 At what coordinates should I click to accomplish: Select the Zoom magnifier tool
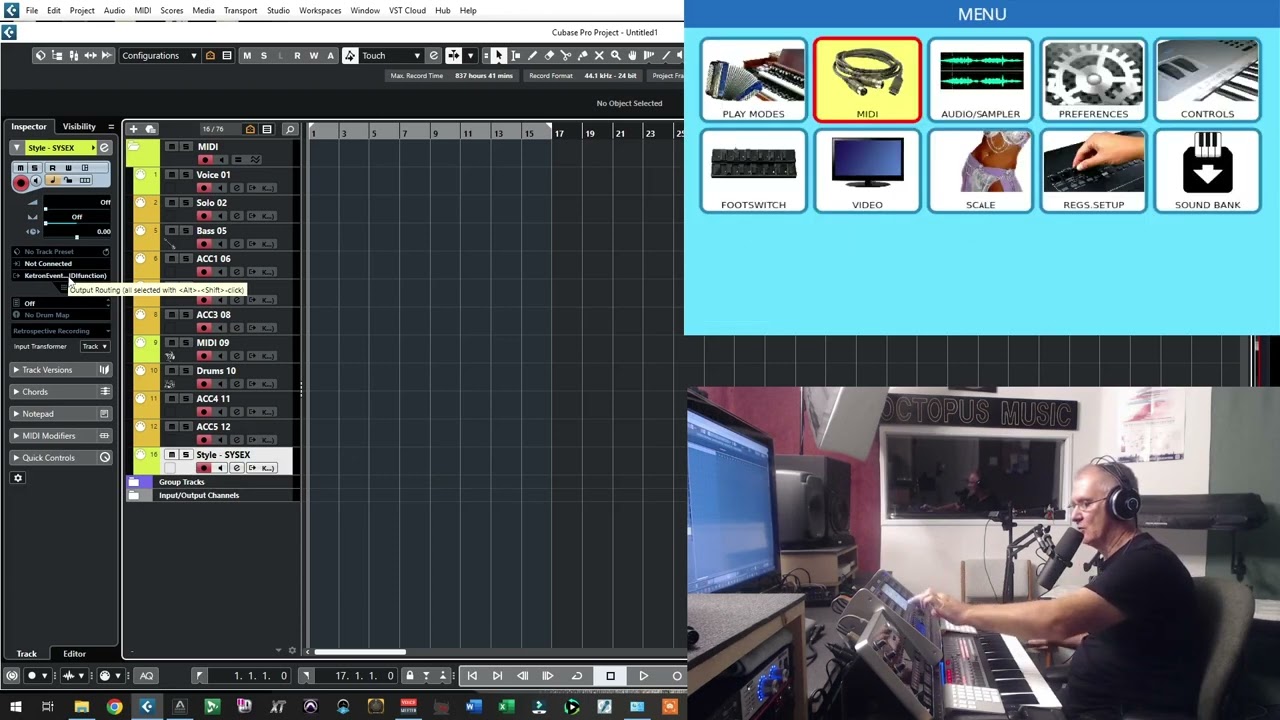(616, 55)
